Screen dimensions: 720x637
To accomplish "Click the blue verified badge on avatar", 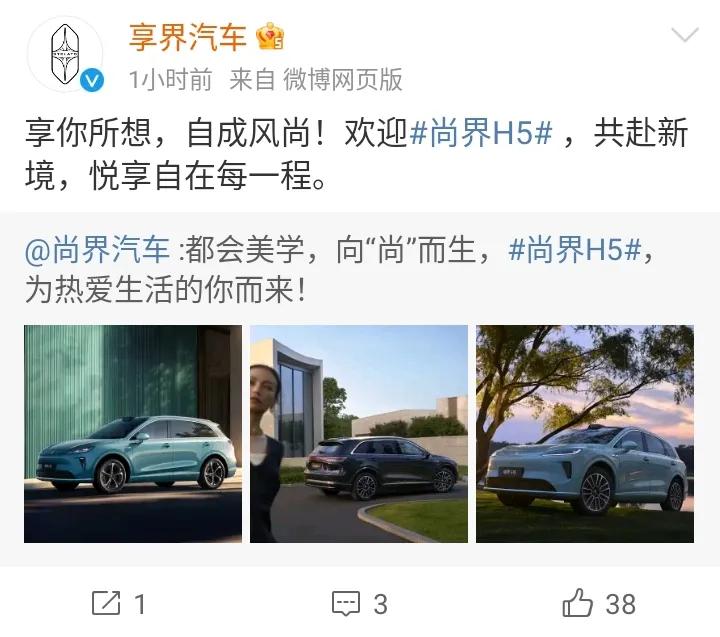I will [92, 80].
